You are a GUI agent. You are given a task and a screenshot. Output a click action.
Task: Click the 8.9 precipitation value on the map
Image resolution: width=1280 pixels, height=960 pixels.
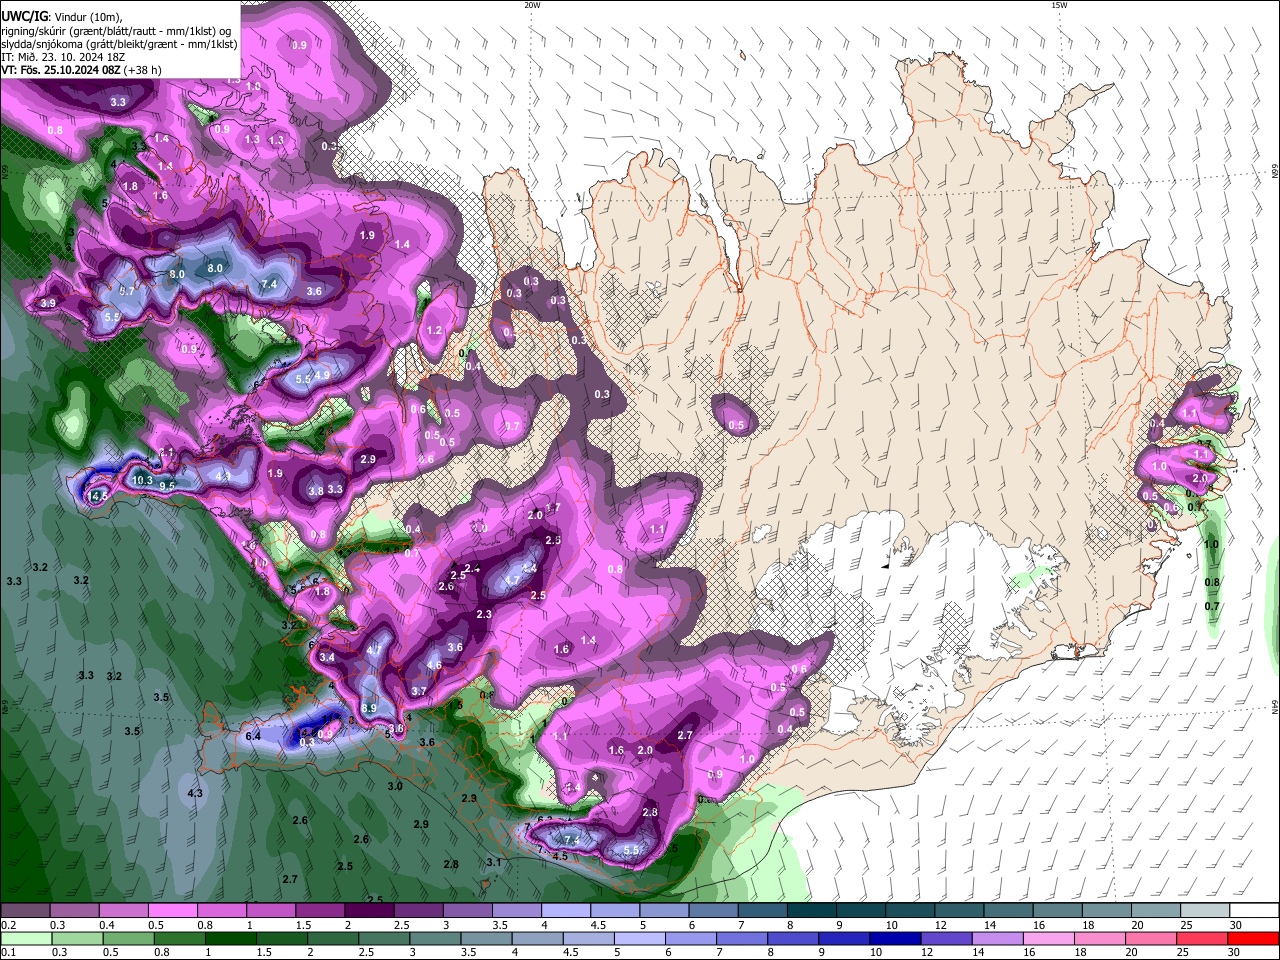[x=369, y=708]
